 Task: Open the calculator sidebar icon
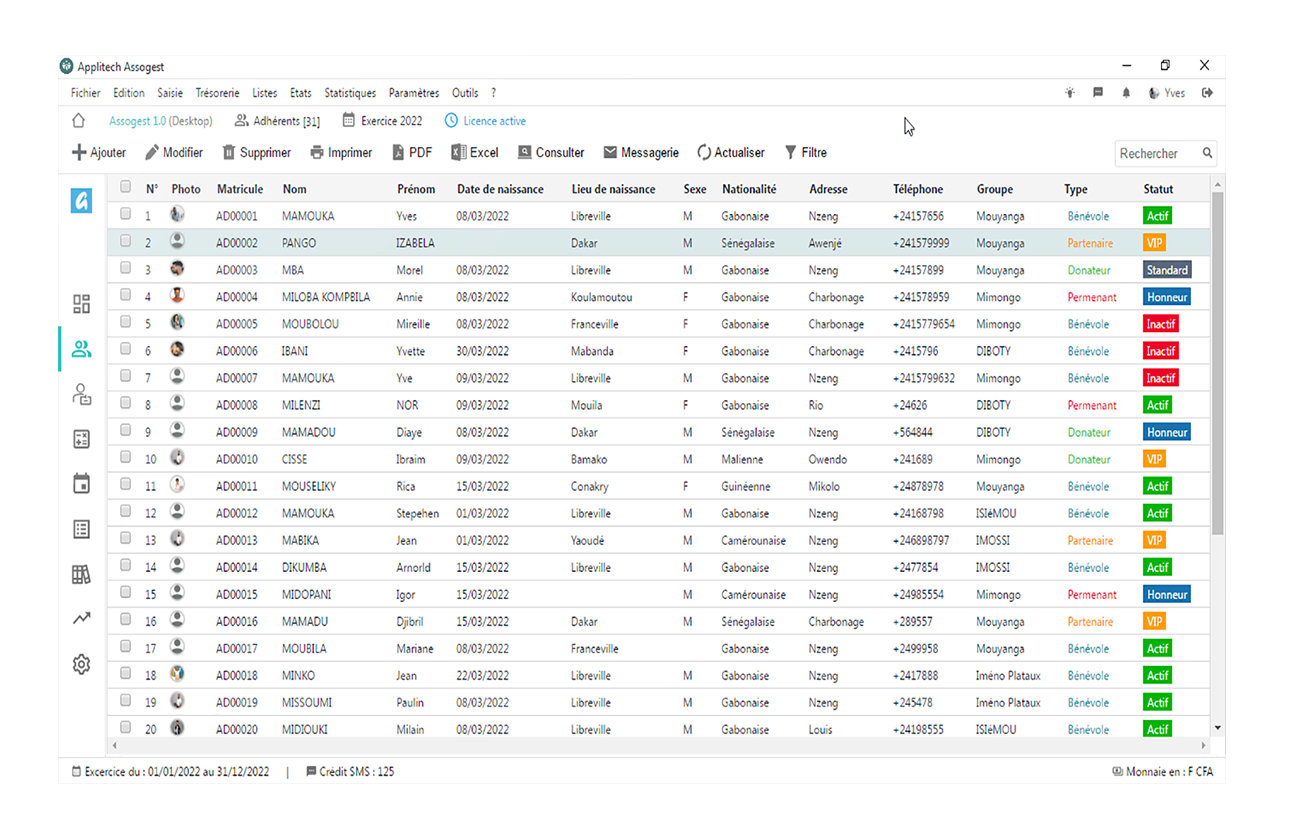(82, 439)
